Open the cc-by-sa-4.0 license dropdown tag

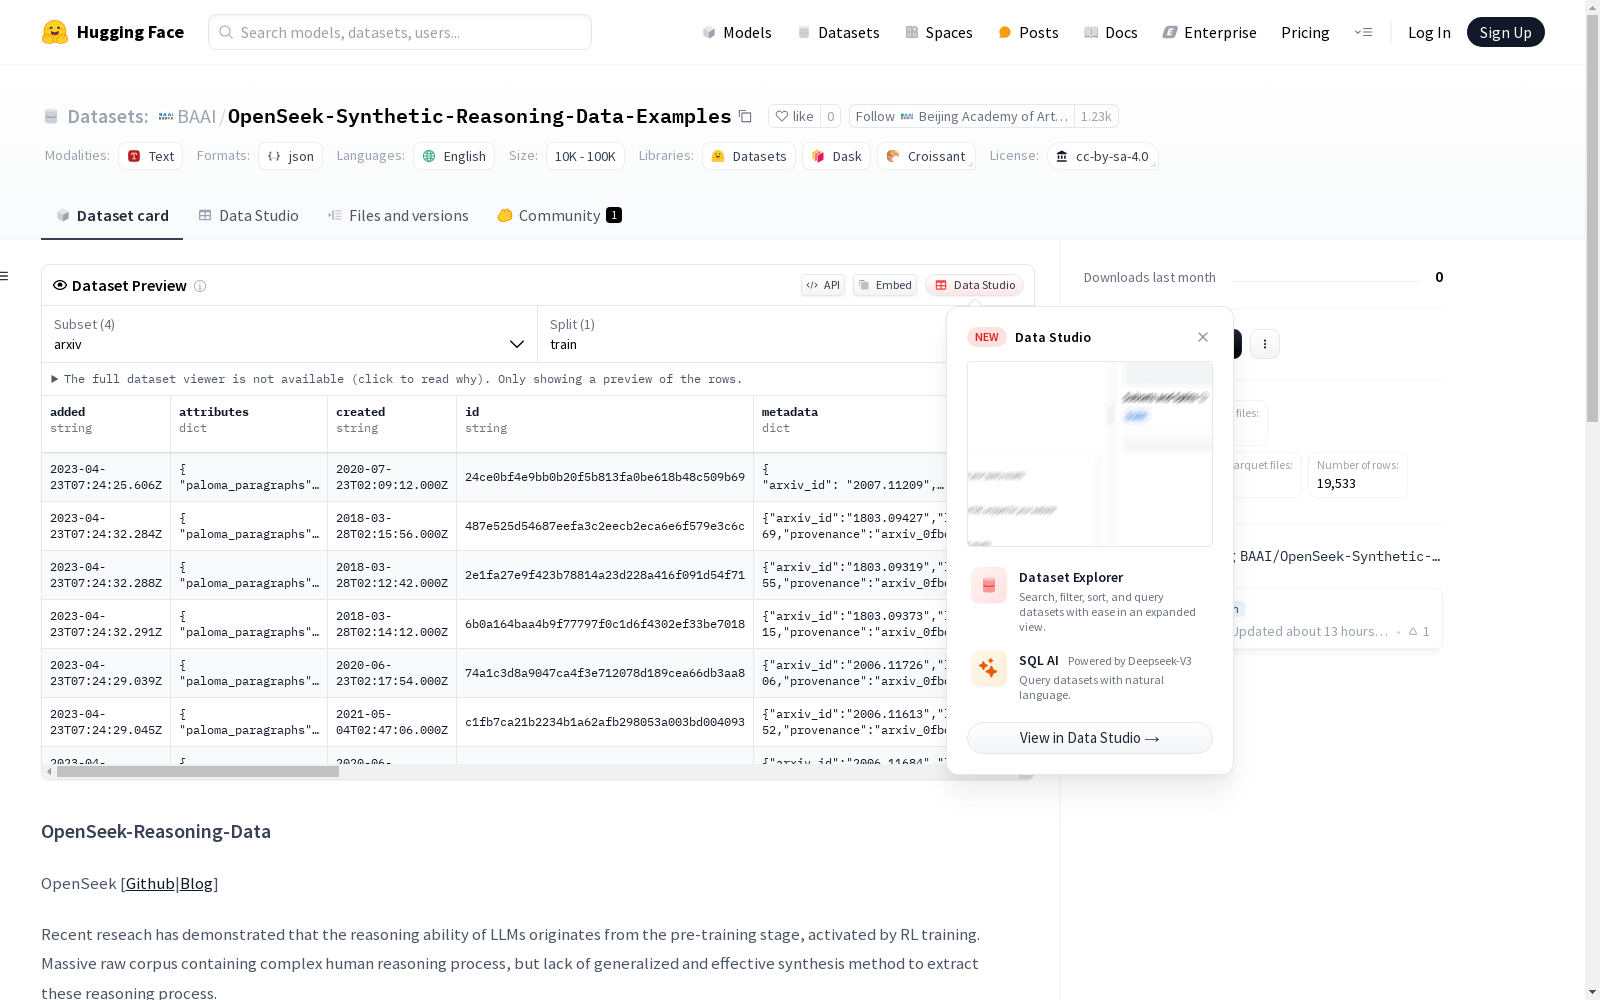tap(1102, 156)
